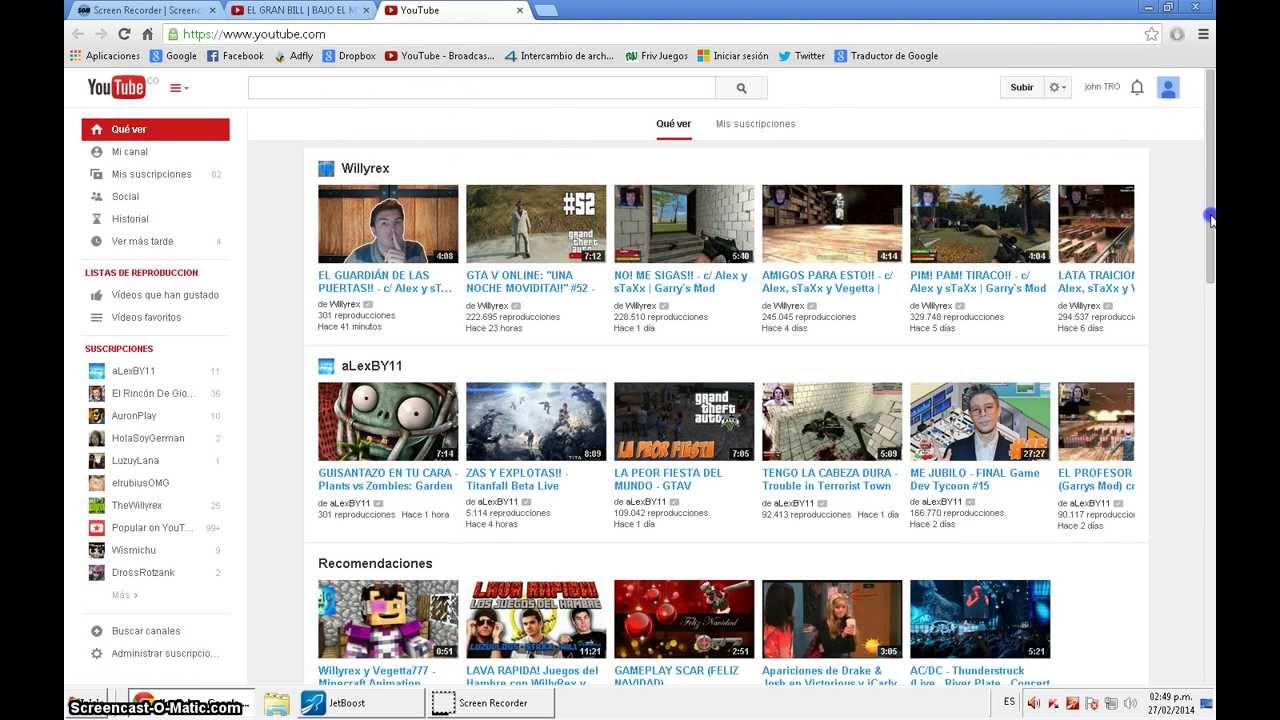The image size is (1280, 720).
Task: Open El Rincón De Gio subscription
Action: (156, 394)
